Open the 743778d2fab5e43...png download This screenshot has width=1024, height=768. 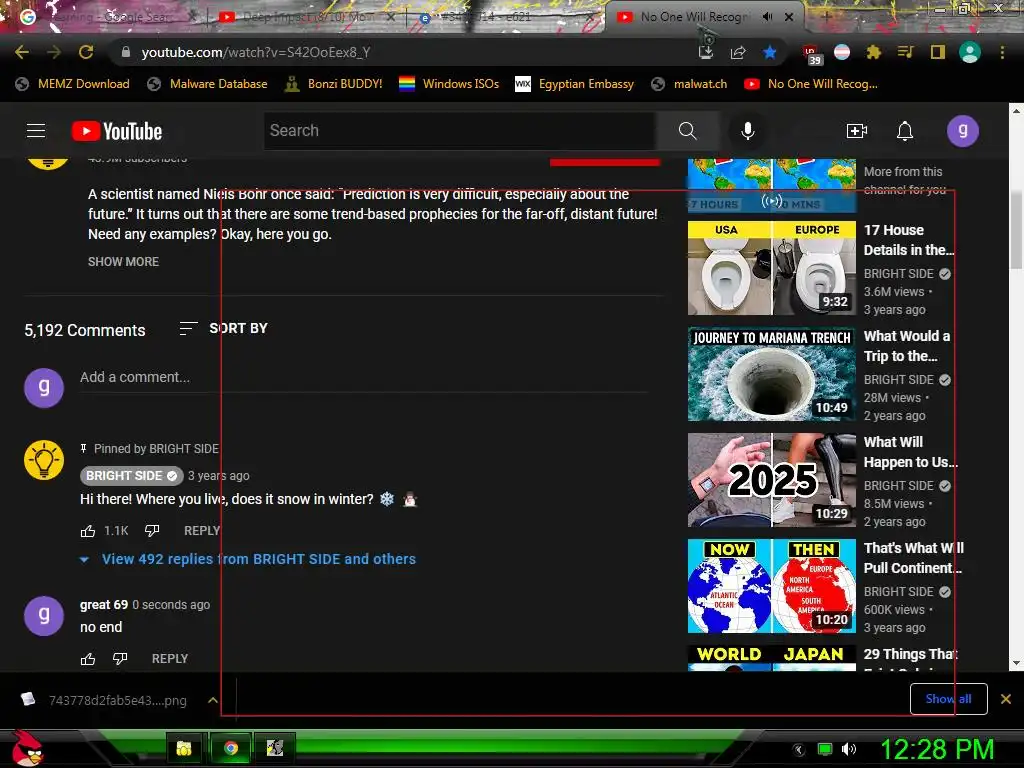tap(103, 700)
